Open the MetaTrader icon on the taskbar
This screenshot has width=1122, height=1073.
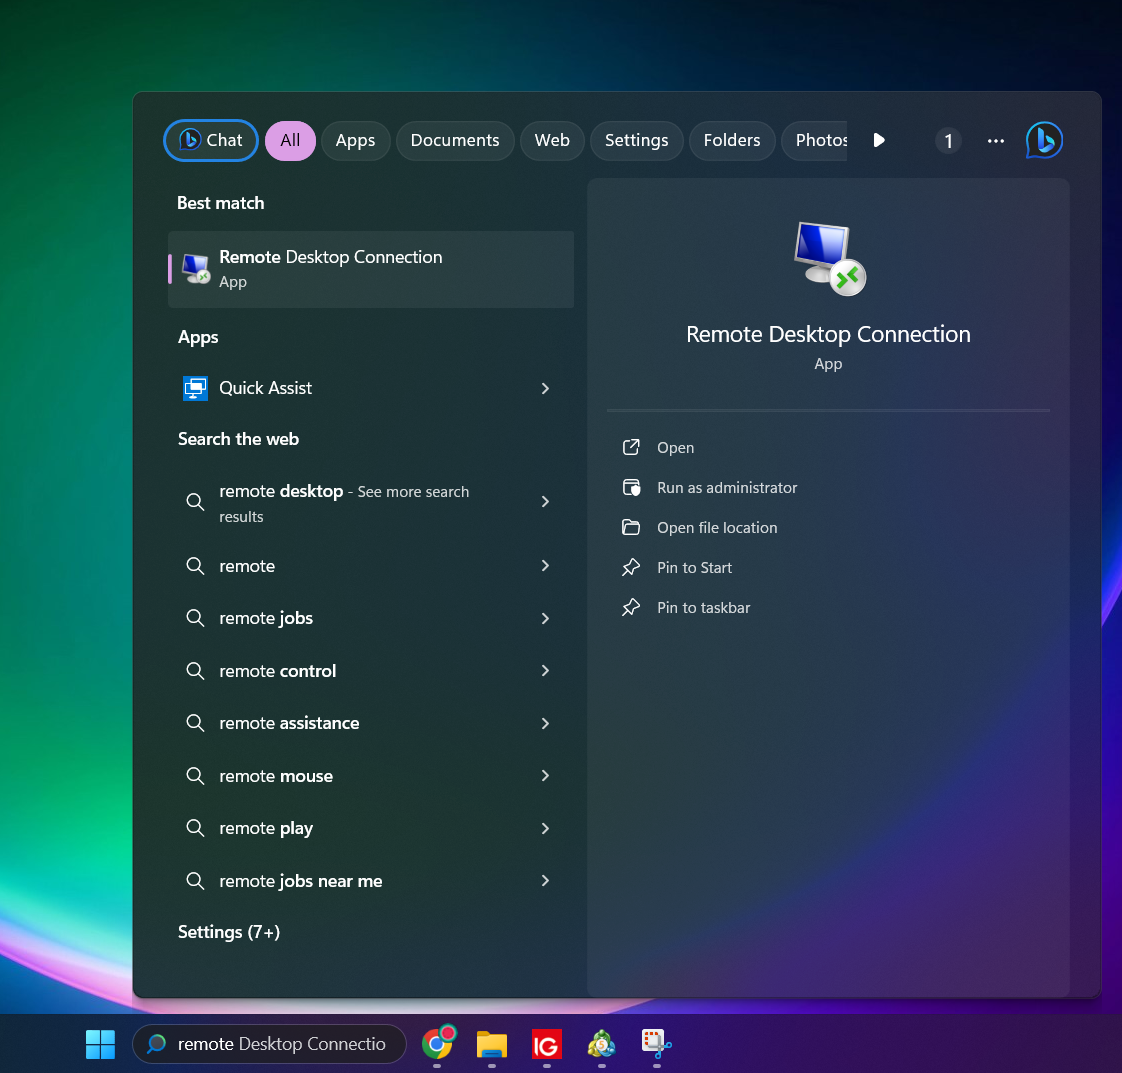pyautogui.click(x=601, y=1044)
